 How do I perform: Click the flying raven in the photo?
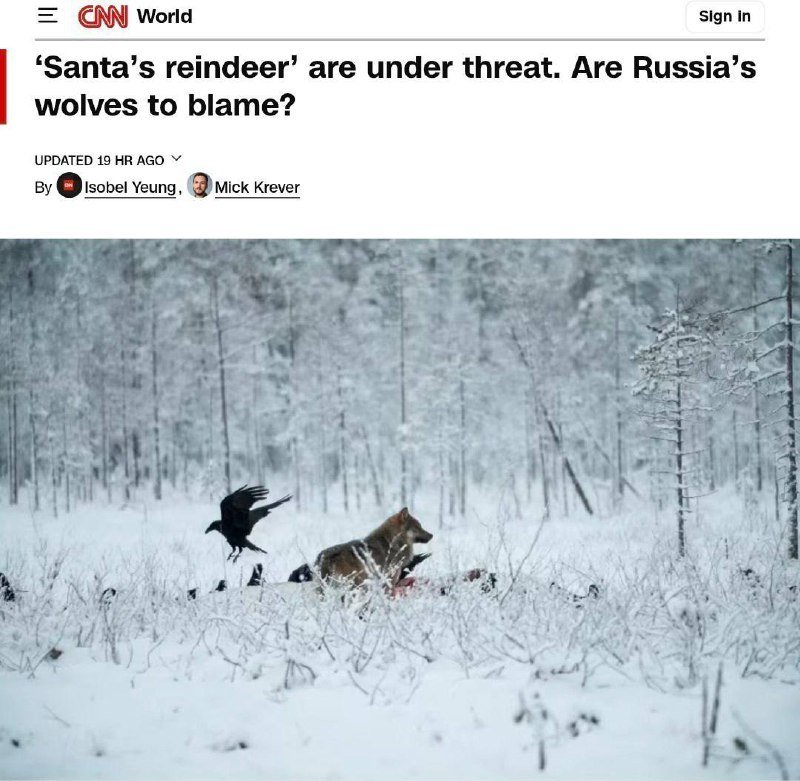tap(246, 521)
